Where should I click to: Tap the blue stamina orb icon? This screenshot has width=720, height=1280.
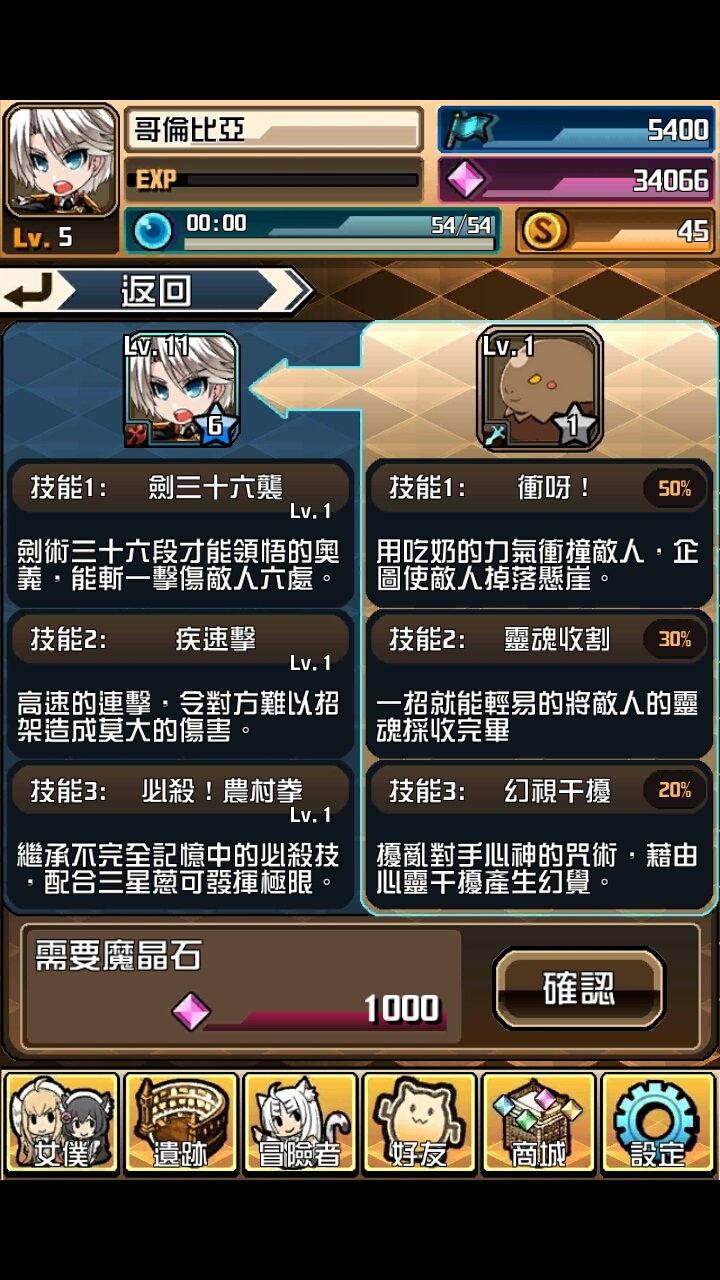coord(153,231)
